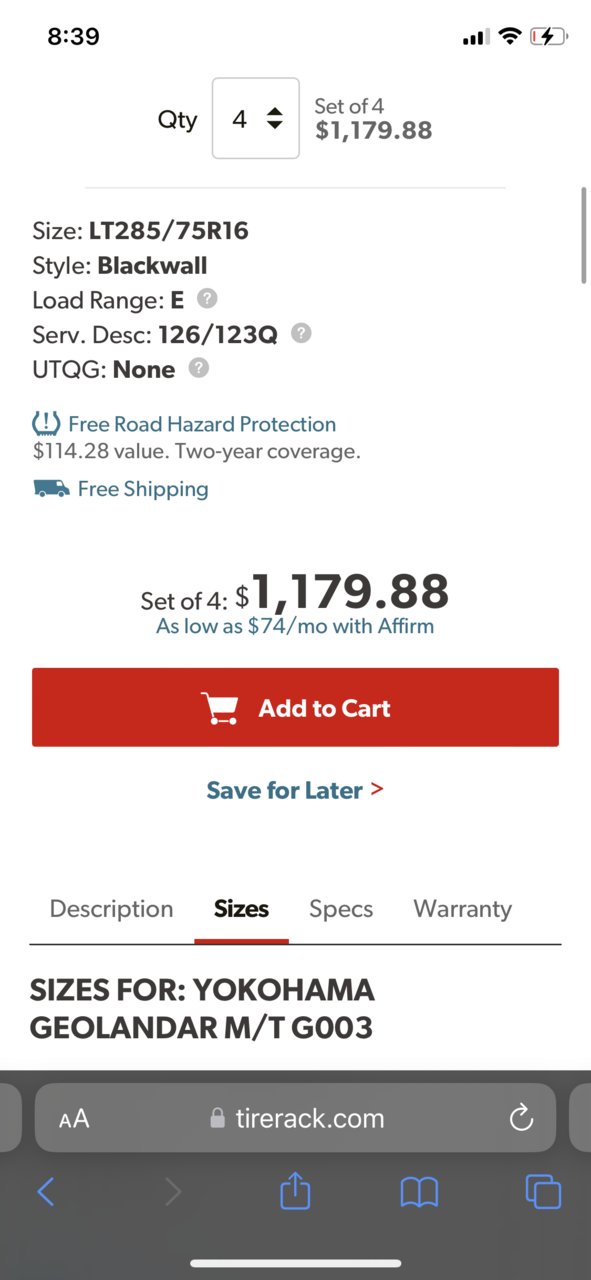591x1280 pixels.
Task: Open the Warranty tab
Action: (462, 909)
